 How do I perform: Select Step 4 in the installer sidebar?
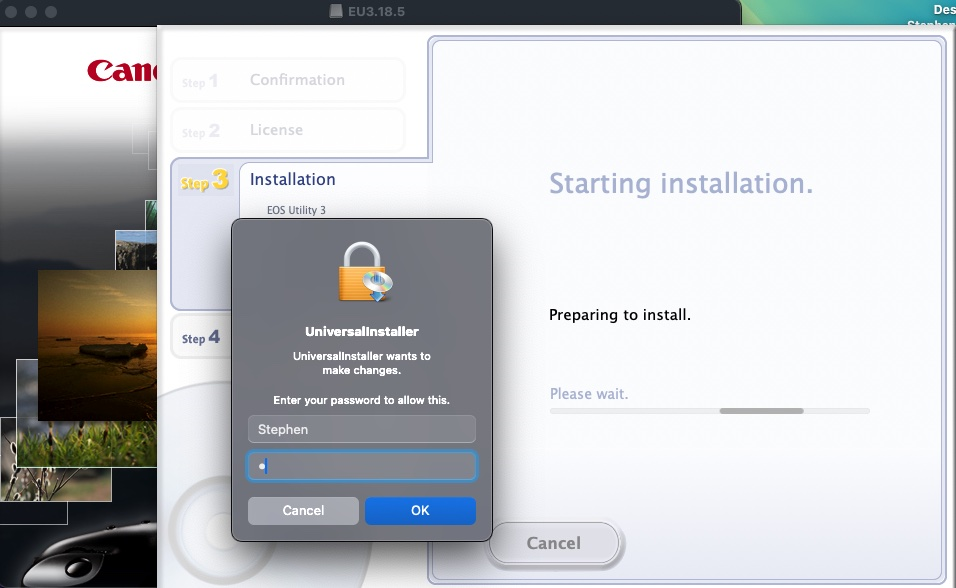click(x=200, y=339)
